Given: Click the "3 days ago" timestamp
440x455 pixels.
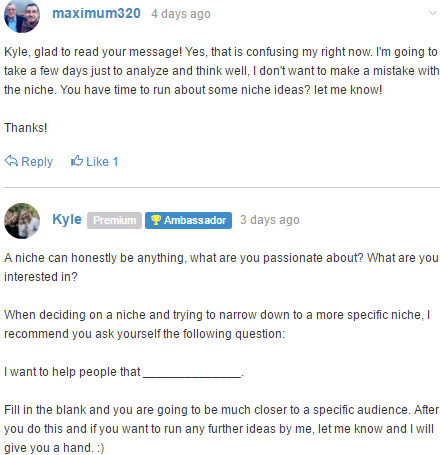Looking at the screenshot, I should coord(270,220).
